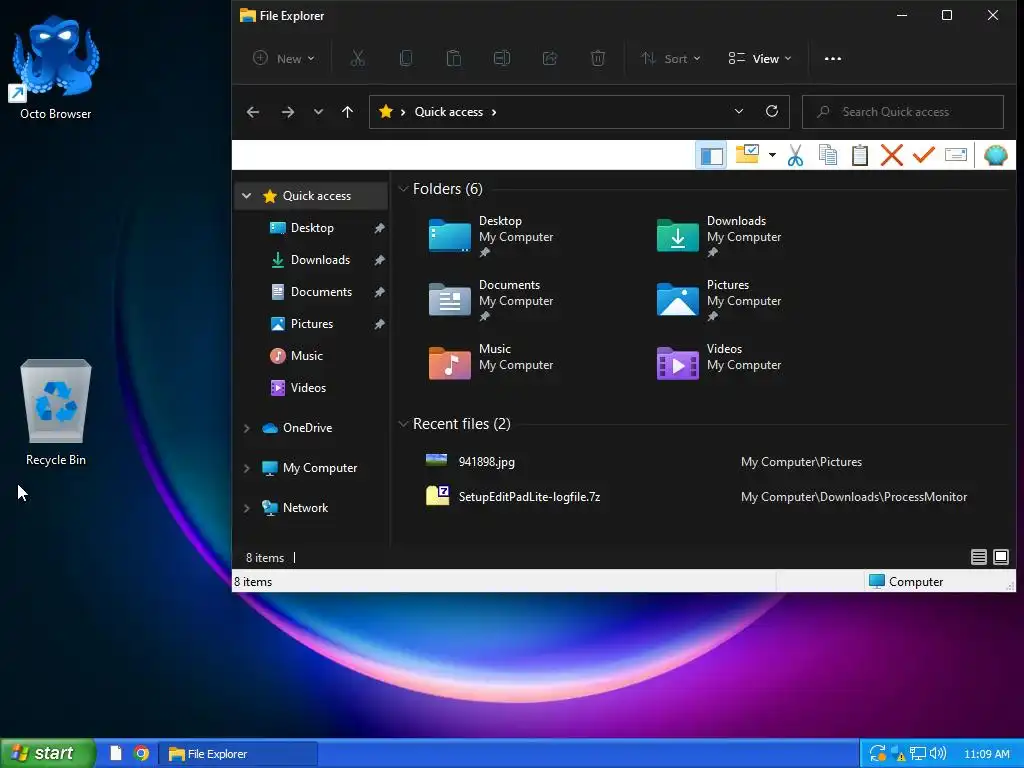1024x768 pixels.
Task: Click the blue scissors Cut icon in the classic toolbar
Action: click(x=795, y=155)
